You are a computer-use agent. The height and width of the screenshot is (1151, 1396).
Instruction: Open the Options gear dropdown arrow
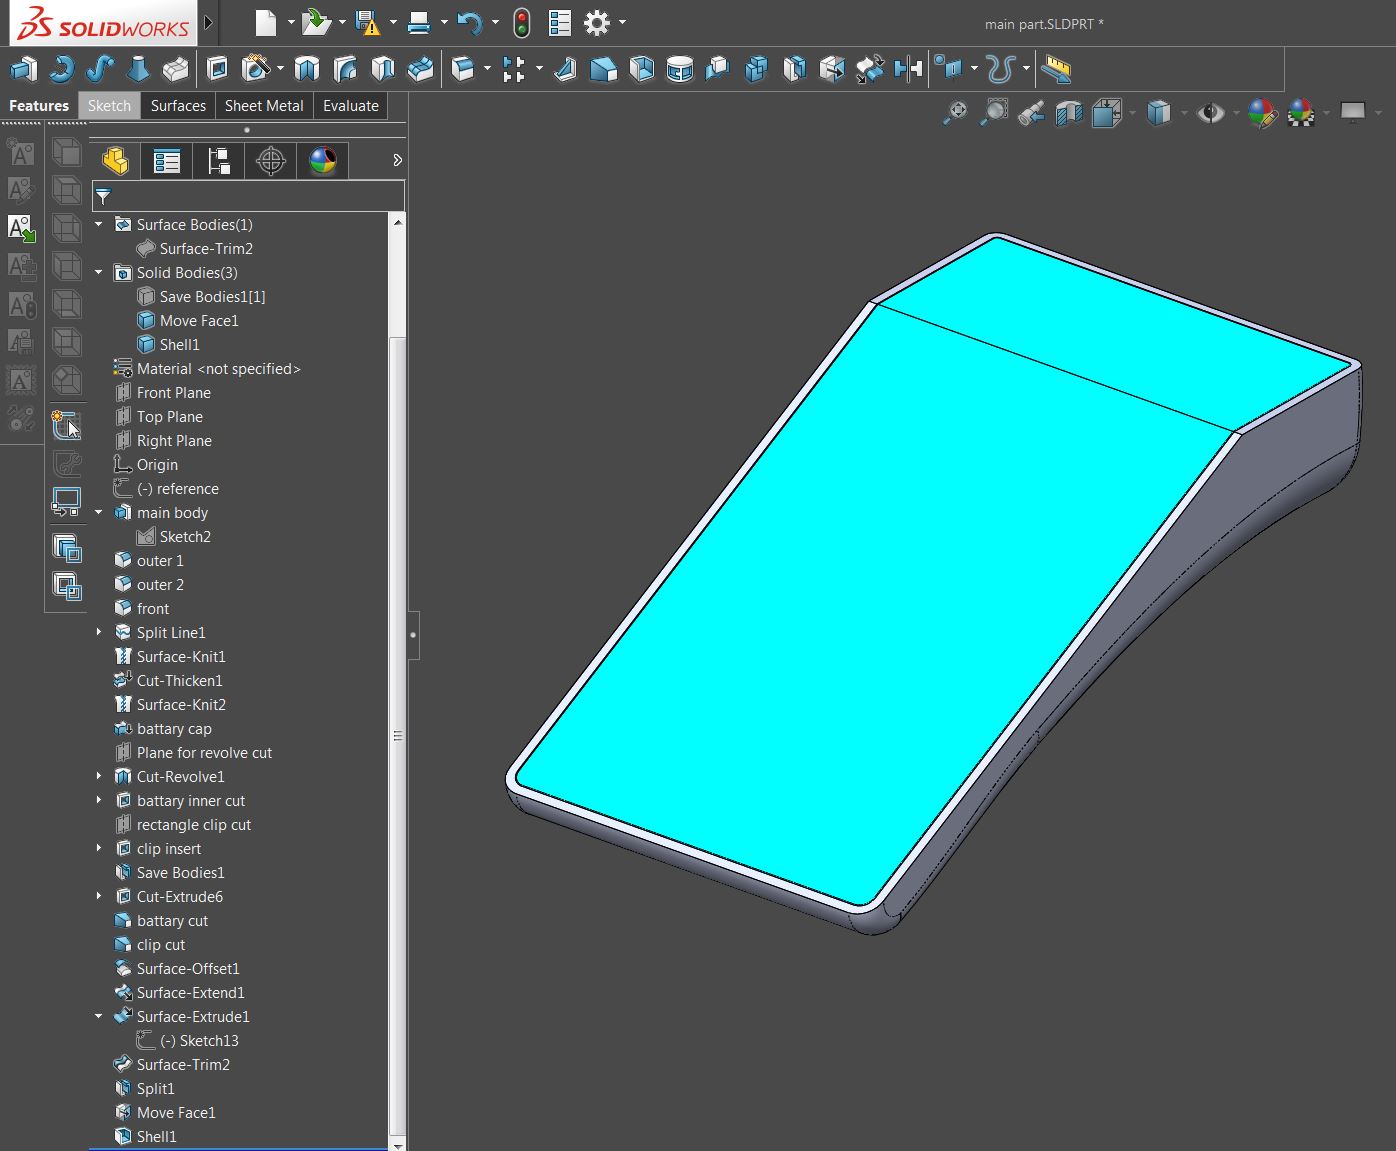point(623,23)
